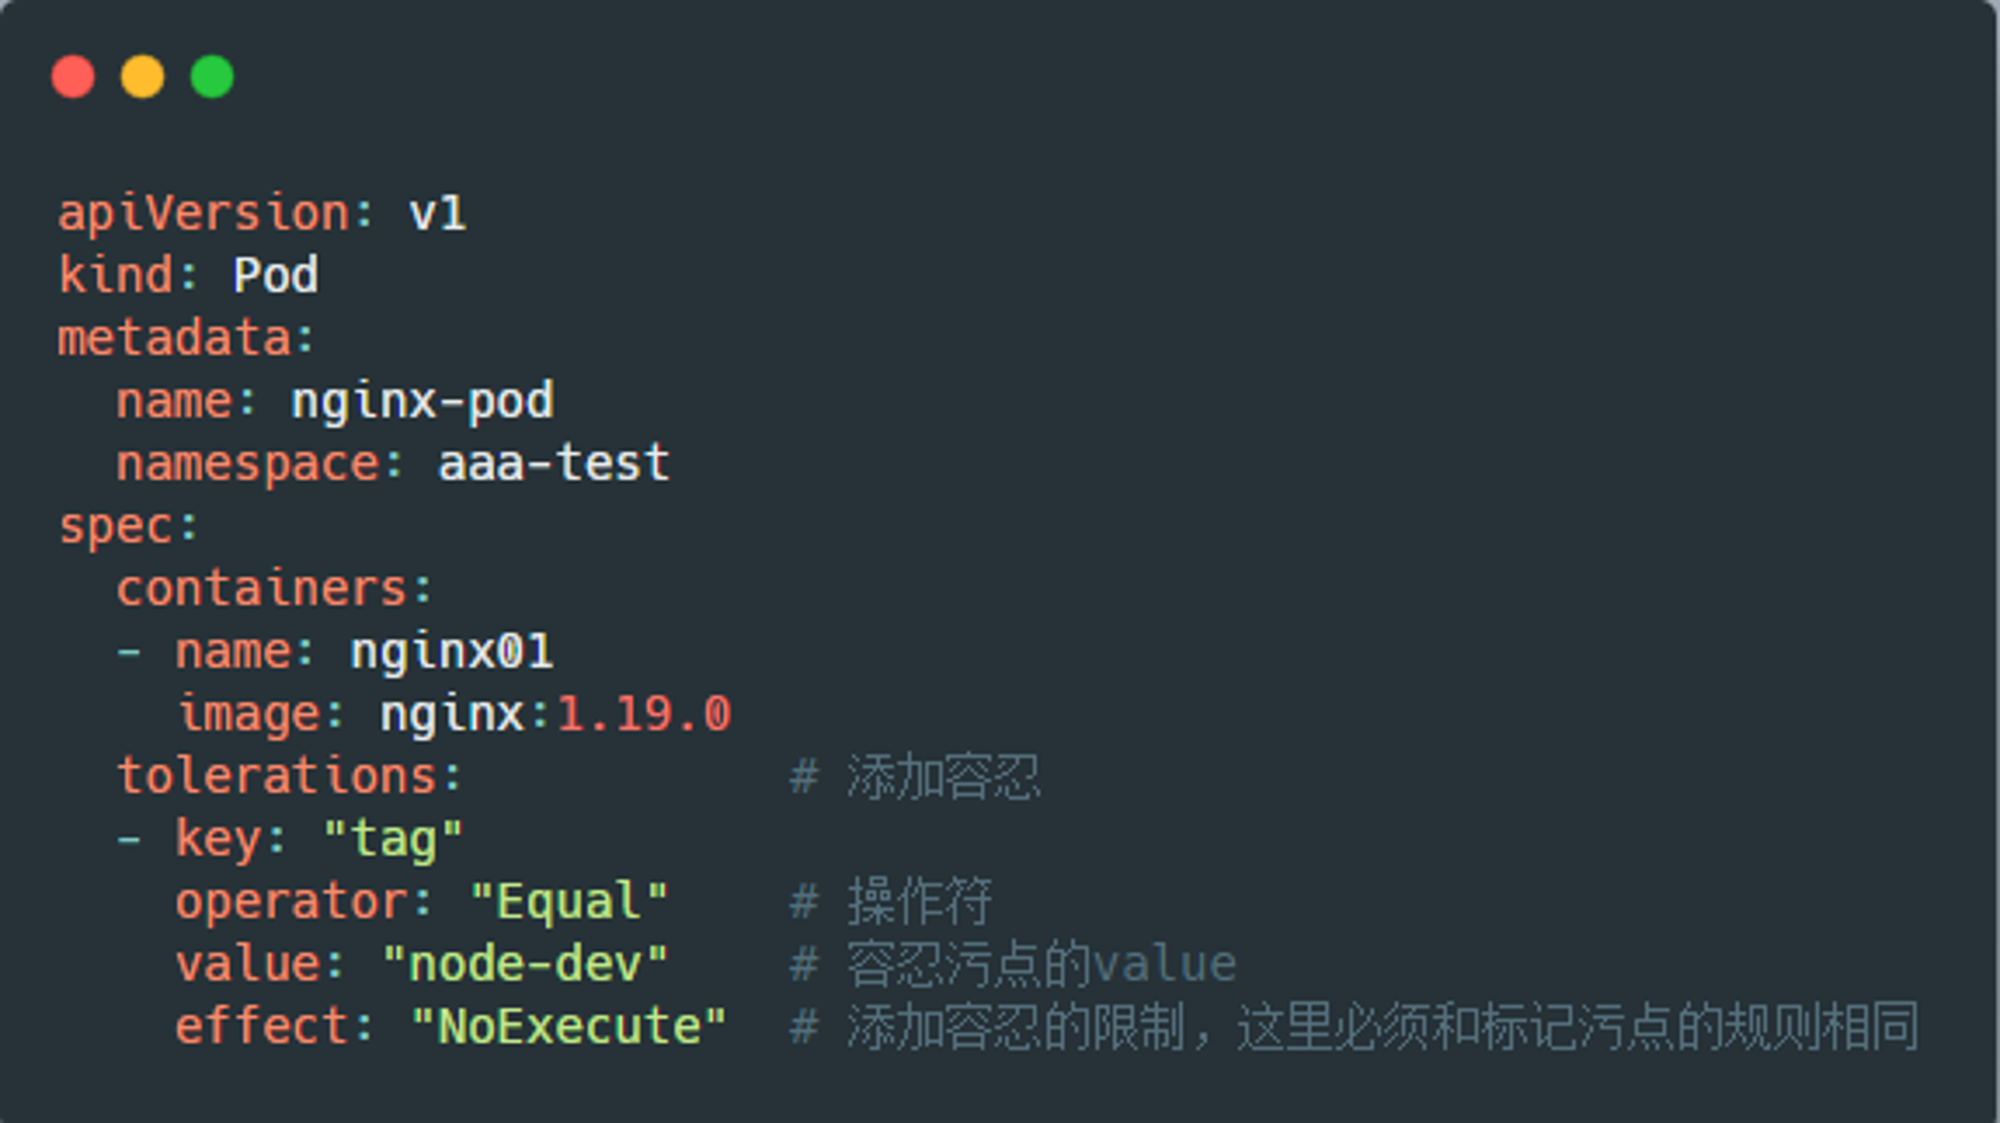Click the metadata key line
The width and height of the screenshot is (2000, 1123).
point(186,338)
